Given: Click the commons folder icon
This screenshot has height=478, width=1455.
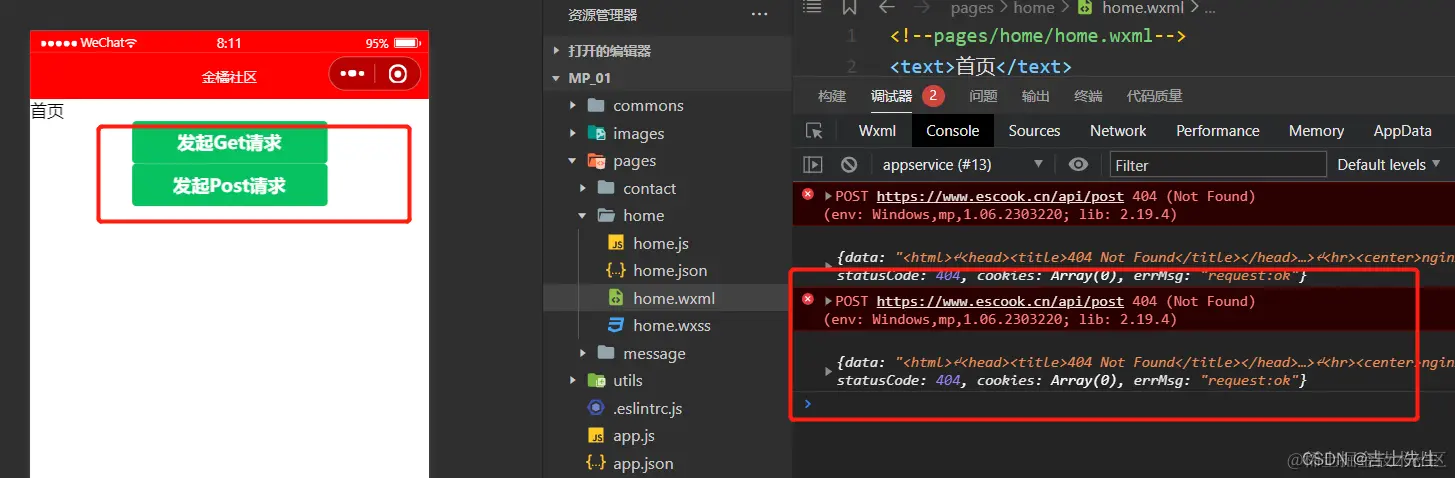Looking at the screenshot, I should [597, 105].
